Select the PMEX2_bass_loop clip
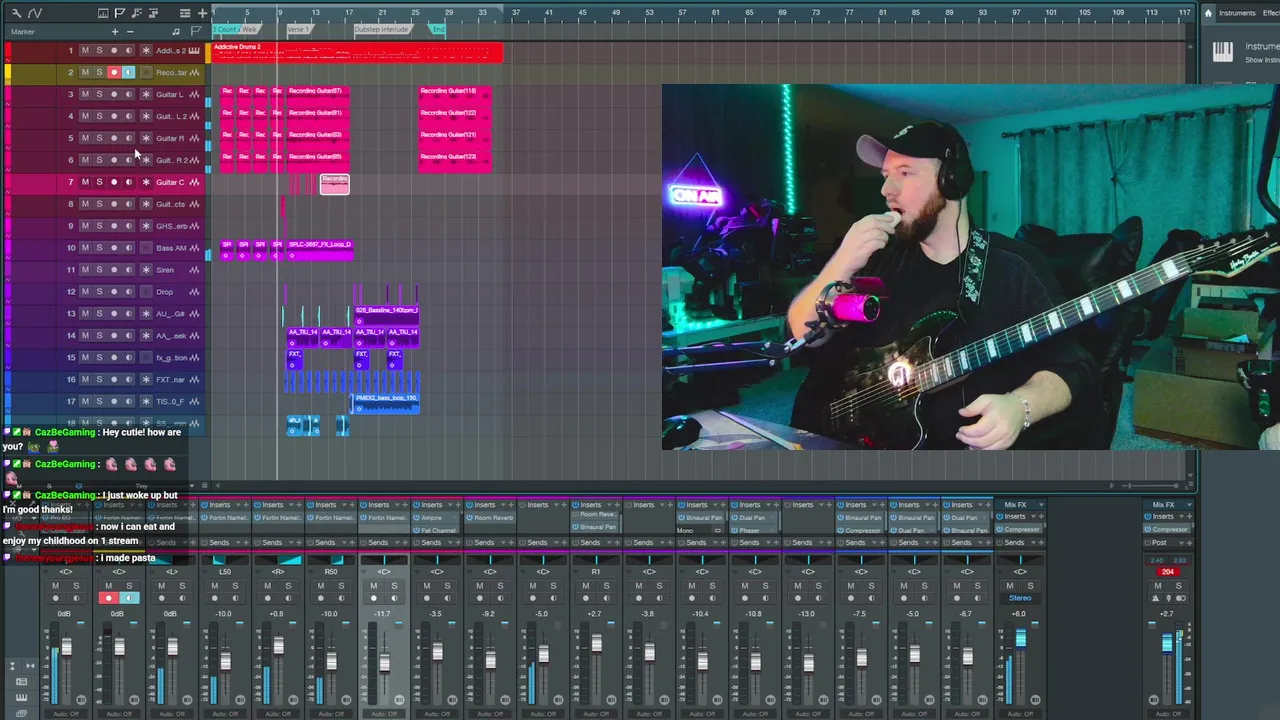1280x720 pixels. (387, 402)
